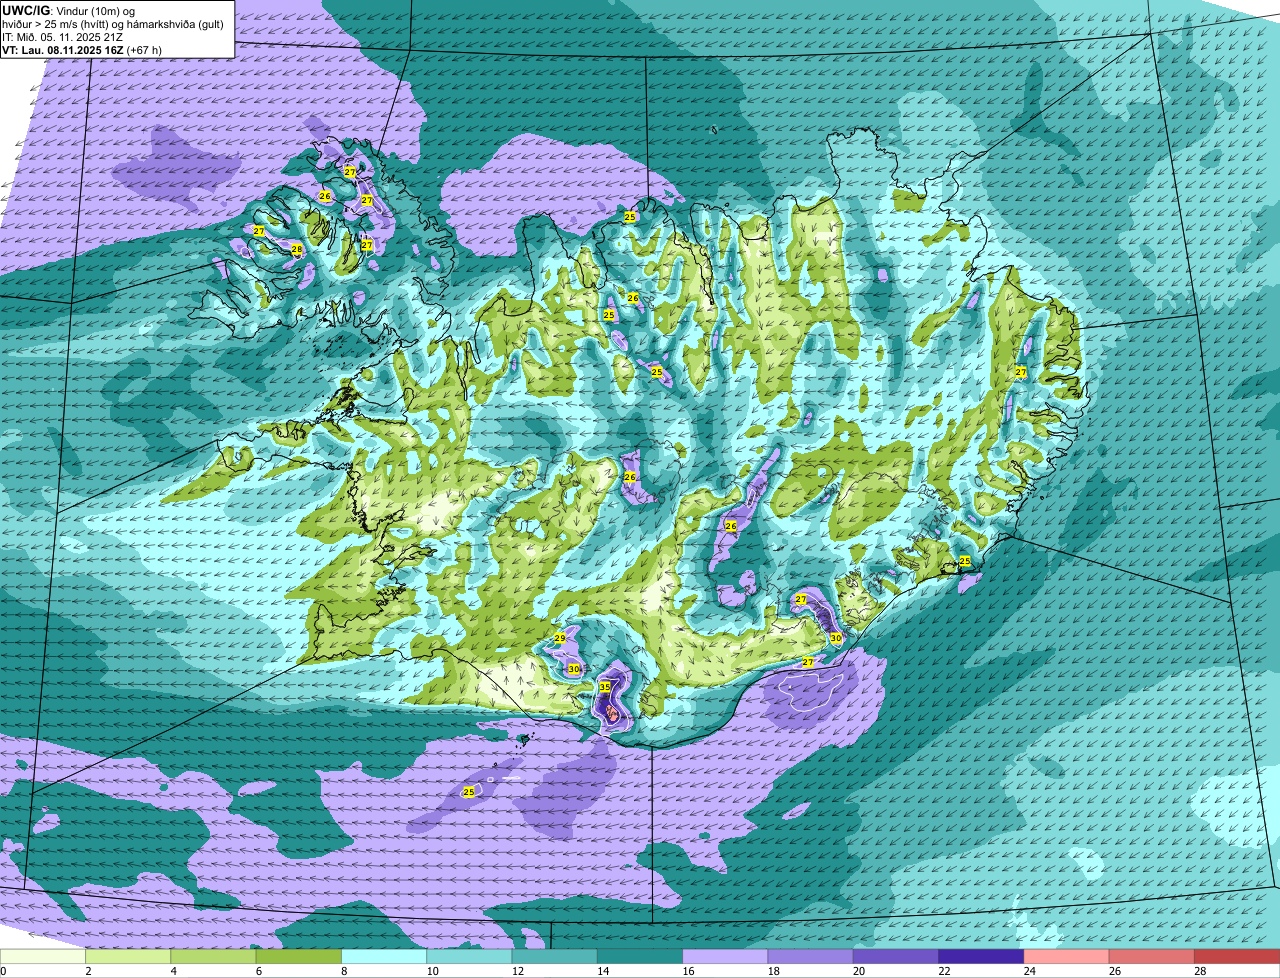Click the 'VT: Lau. 08.11.2025 16Z (+67 h)' text
This screenshot has height=978, width=1280.
tap(82, 49)
